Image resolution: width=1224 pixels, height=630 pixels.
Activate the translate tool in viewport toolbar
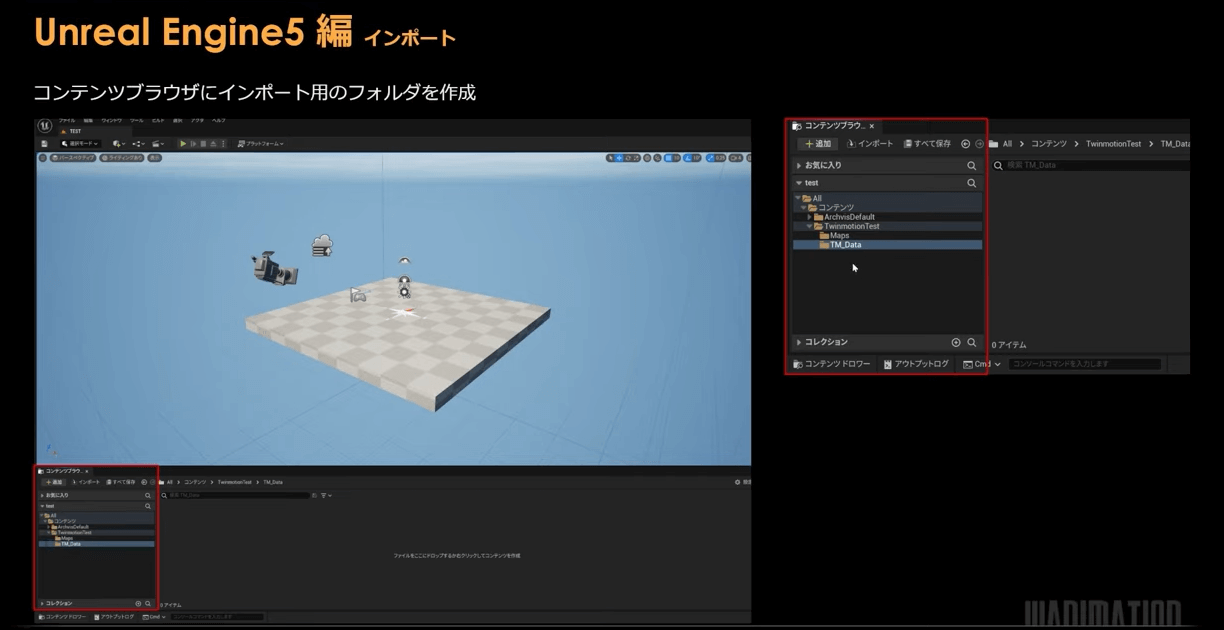[x=619, y=158]
